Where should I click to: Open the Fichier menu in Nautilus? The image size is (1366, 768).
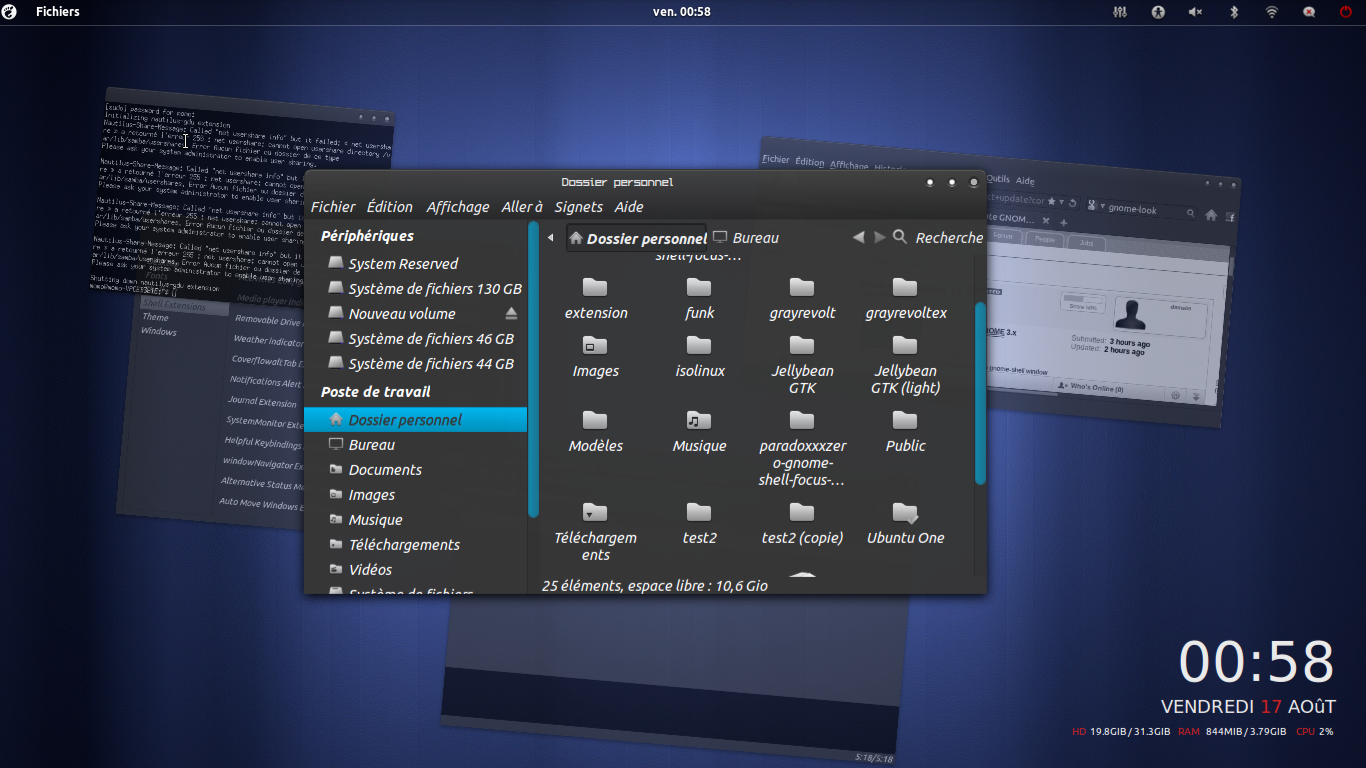coord(333,207)
